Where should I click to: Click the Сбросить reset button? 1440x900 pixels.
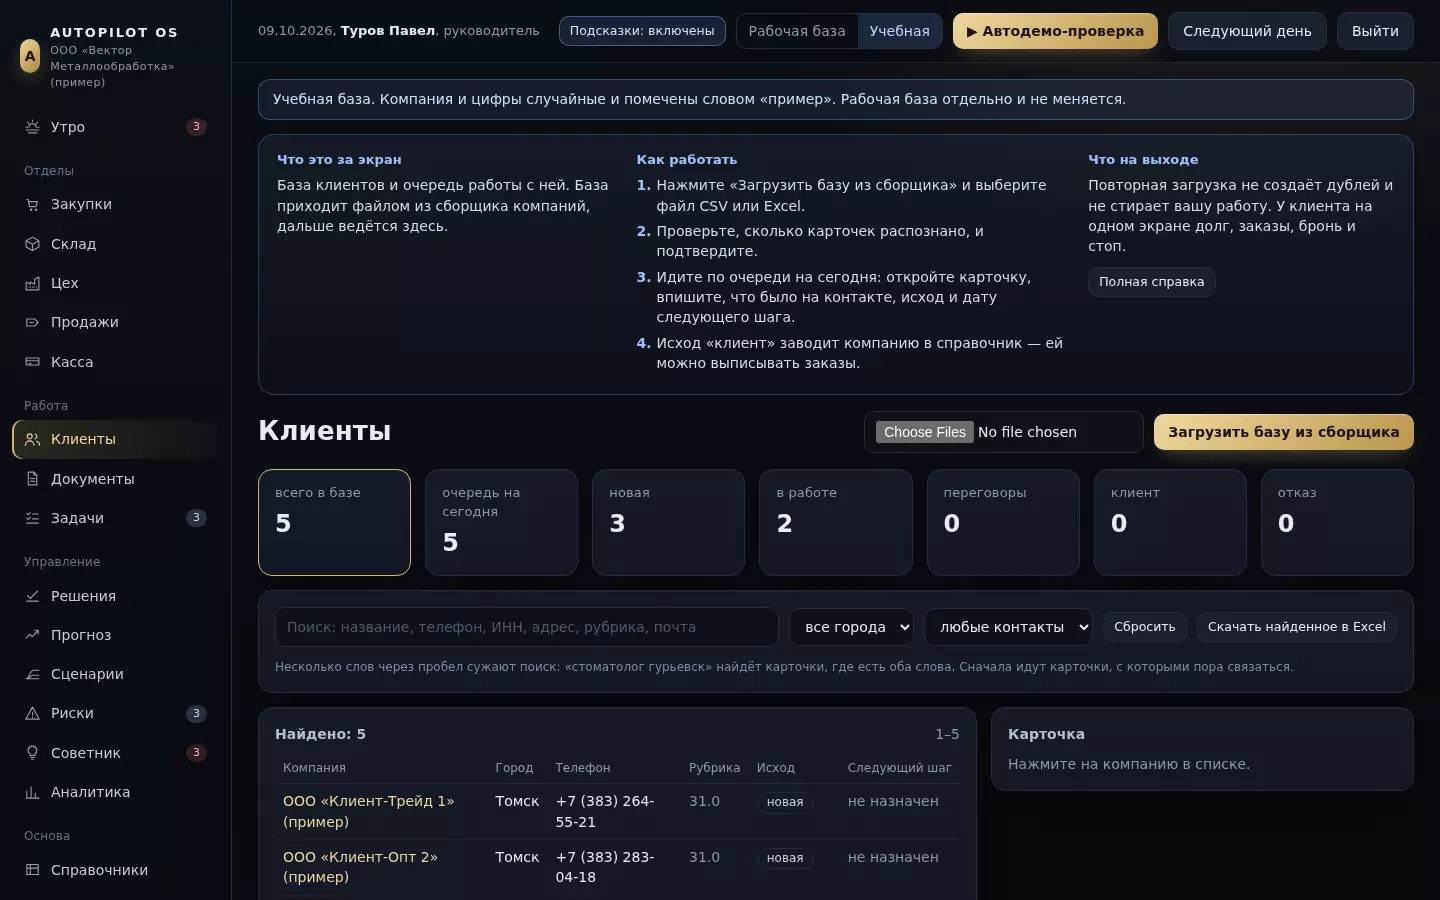(x=1145, y=627)
